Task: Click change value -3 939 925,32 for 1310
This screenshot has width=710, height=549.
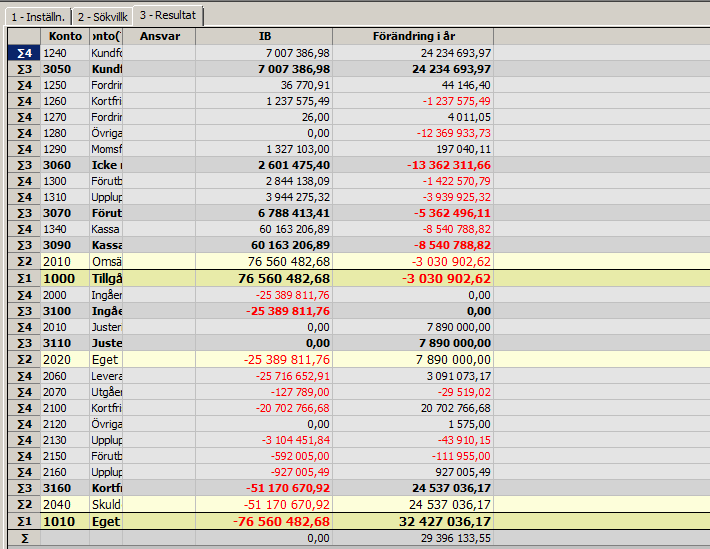Action: click(456, 197)
